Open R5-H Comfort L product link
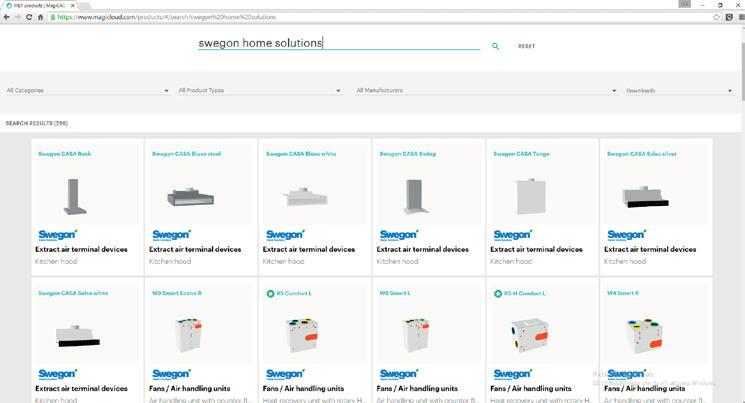 525,293
